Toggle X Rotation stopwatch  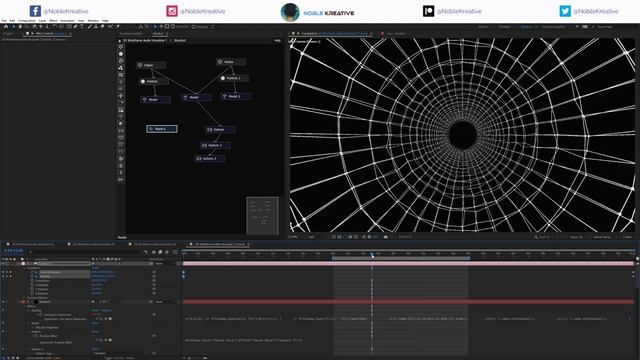pos(32,285)
